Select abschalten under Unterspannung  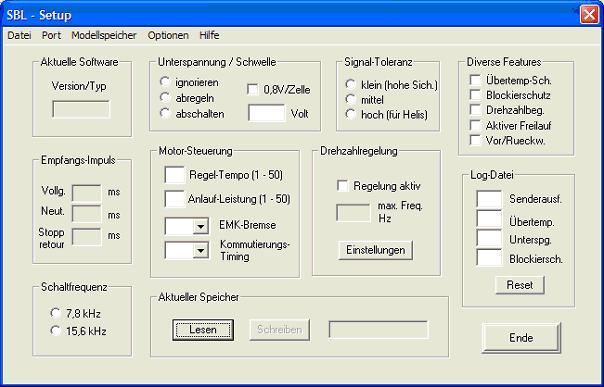click(x=165, y=114)
